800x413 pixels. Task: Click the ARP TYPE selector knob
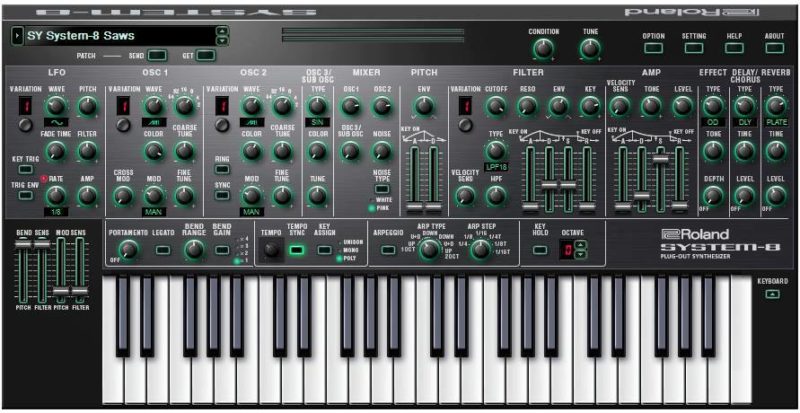coord(429,250)
